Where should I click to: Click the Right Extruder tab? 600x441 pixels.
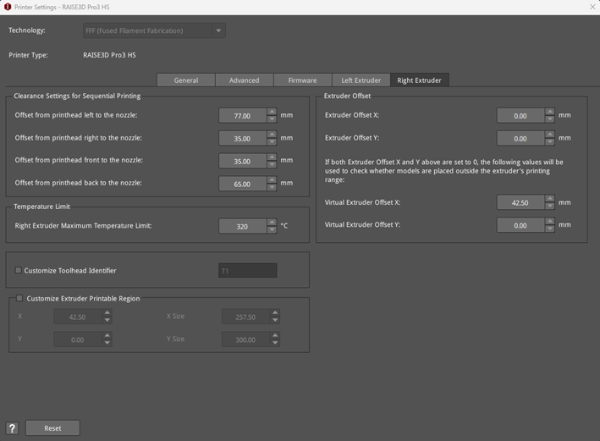tap(419, 80)
